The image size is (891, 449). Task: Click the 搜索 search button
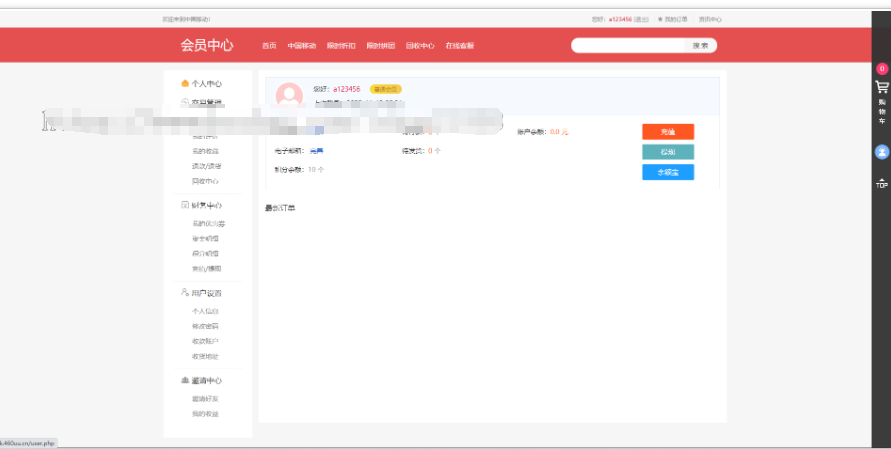click(700, 46)
